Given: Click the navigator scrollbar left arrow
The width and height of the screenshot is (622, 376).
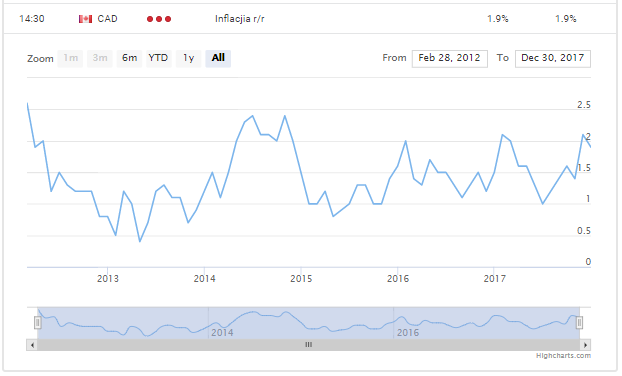Looking at the screenshot, I should click(32, 345).
